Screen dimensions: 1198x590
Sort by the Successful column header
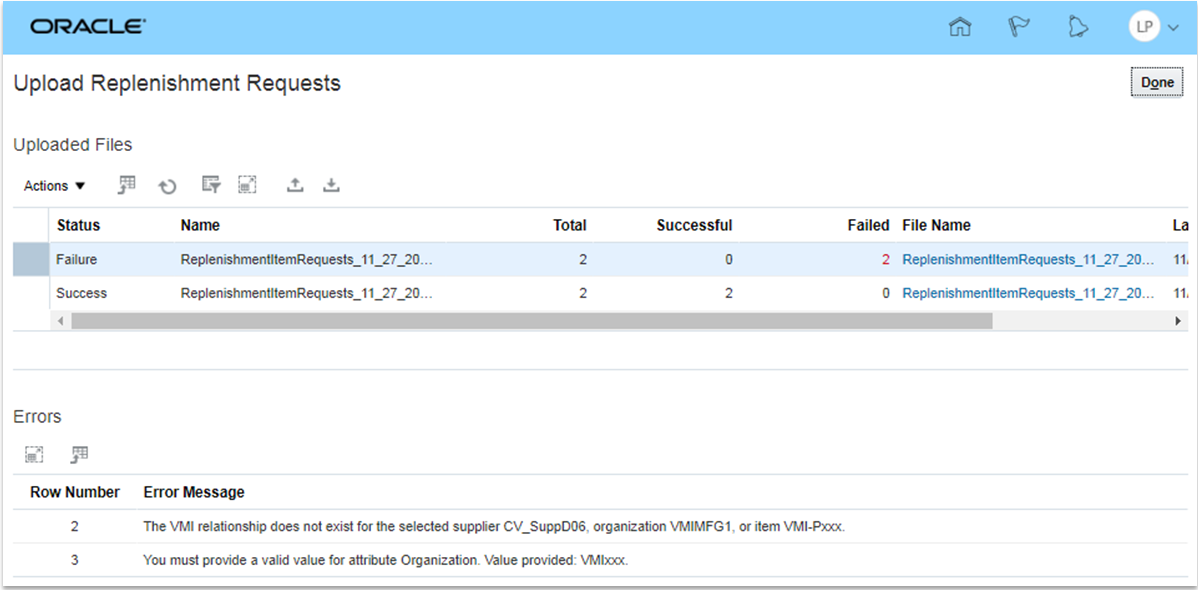695,225
